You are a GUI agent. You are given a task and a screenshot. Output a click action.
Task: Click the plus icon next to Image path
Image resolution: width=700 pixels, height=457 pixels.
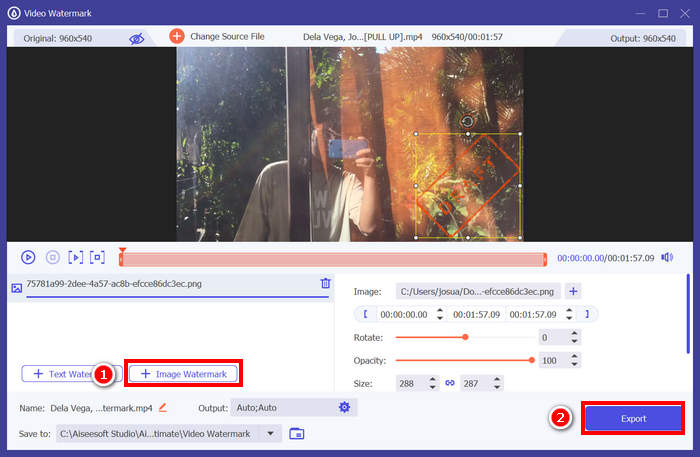click(573, 291)
